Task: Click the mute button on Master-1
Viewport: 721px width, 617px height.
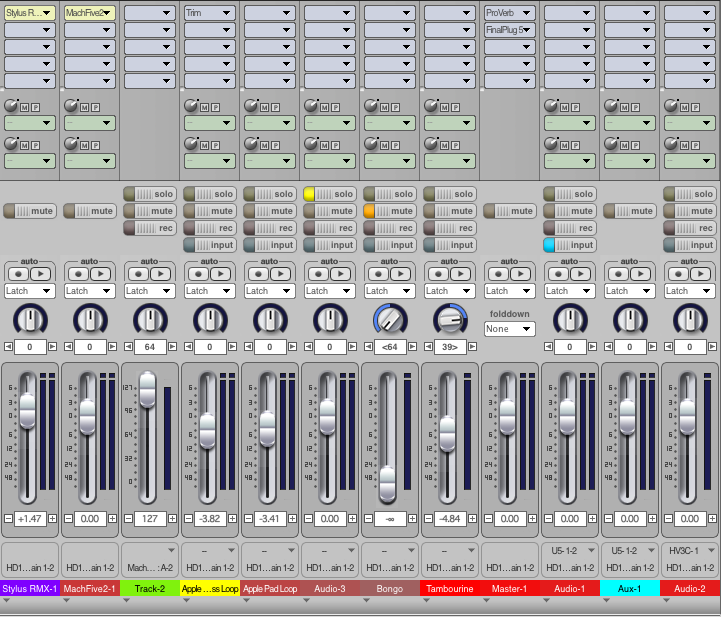Action: coord(509,211)
